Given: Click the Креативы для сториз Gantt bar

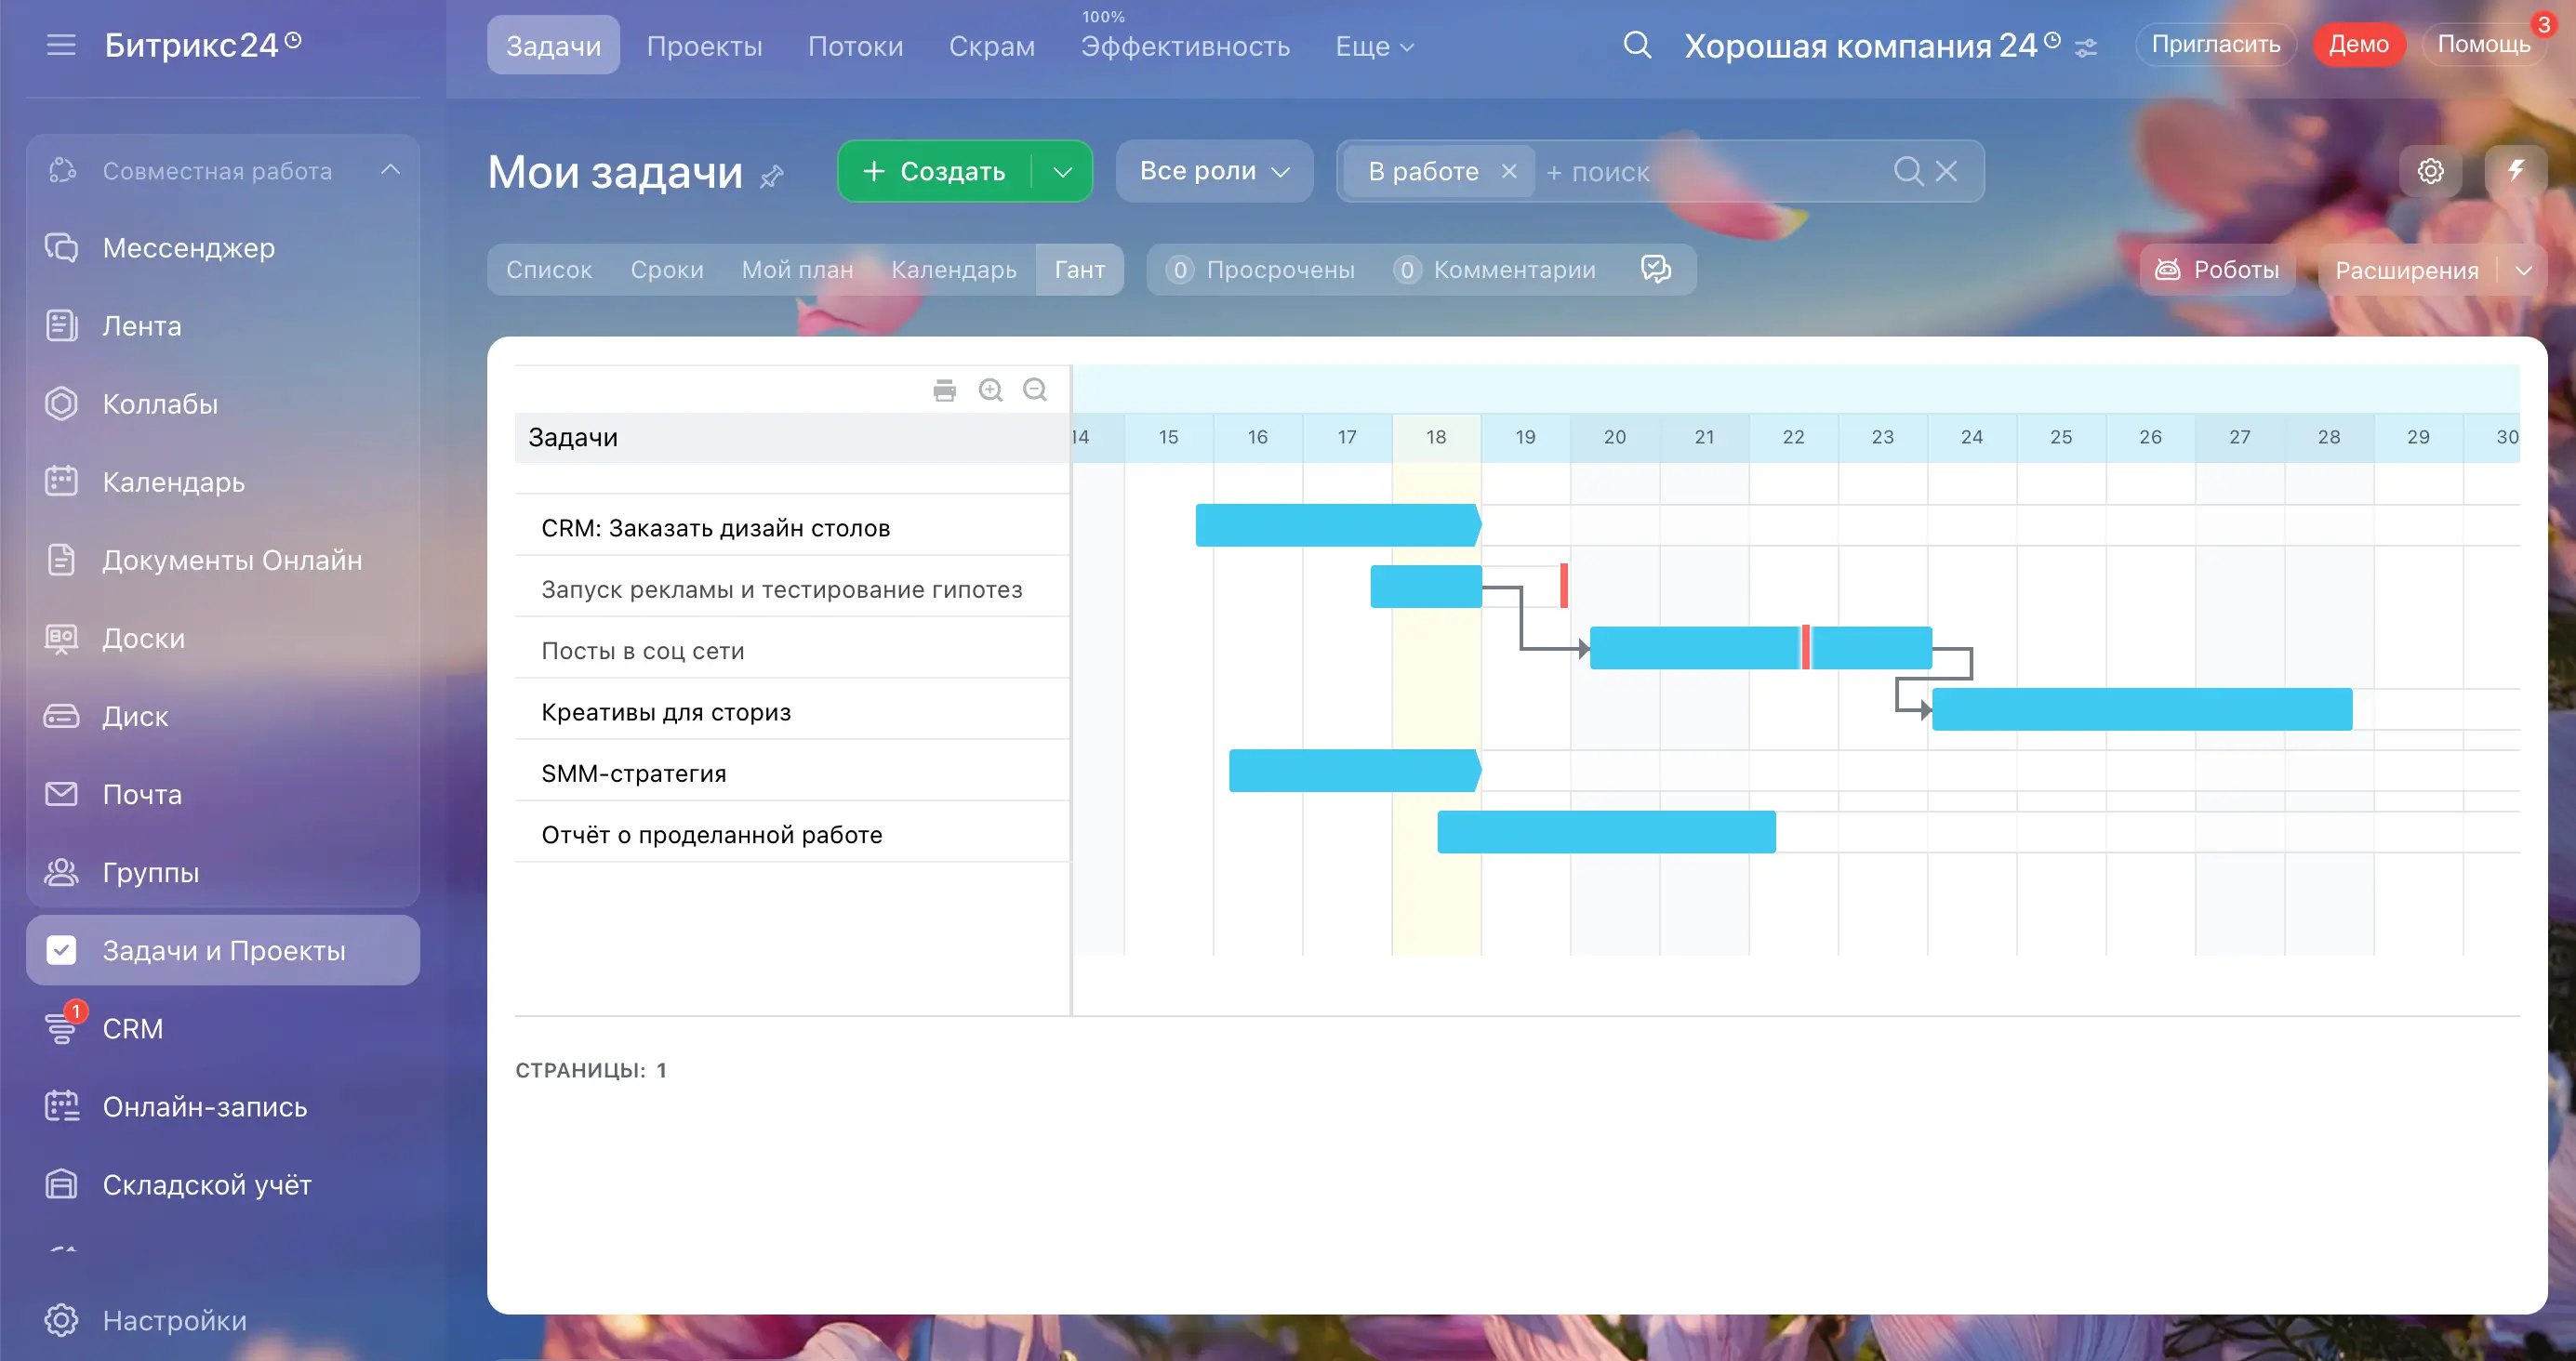Looking at the screenshot, I should [x=2141, y=709].
